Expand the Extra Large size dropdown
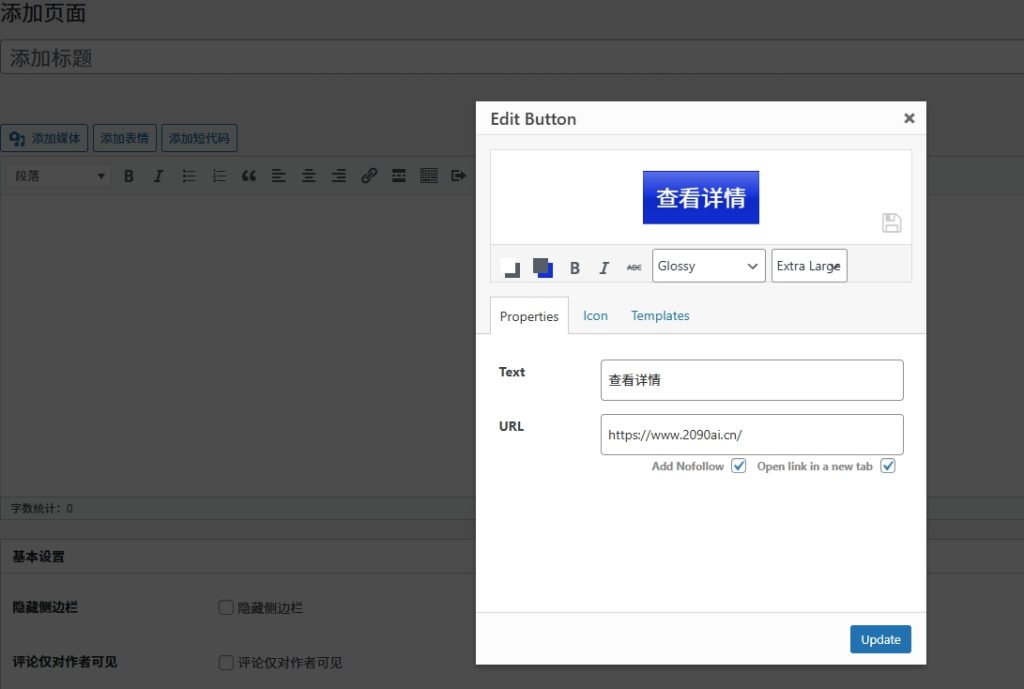 [x=809, y=266]
